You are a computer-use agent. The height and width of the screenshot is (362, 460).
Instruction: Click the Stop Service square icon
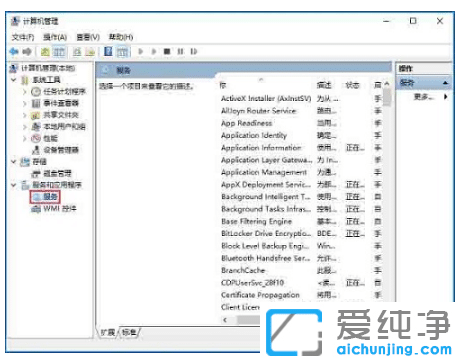click(167, 52)
